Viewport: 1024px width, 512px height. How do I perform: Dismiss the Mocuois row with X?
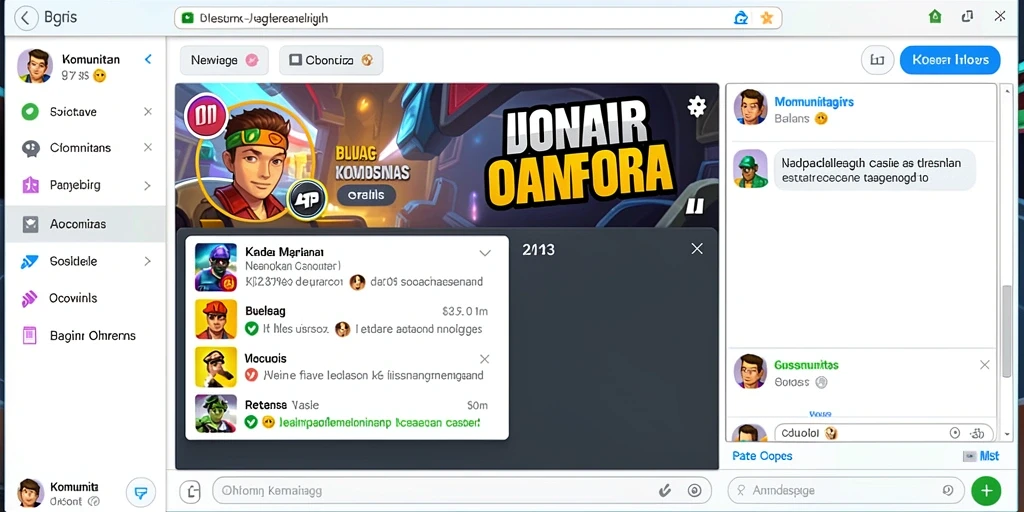[x=485, y=359]
